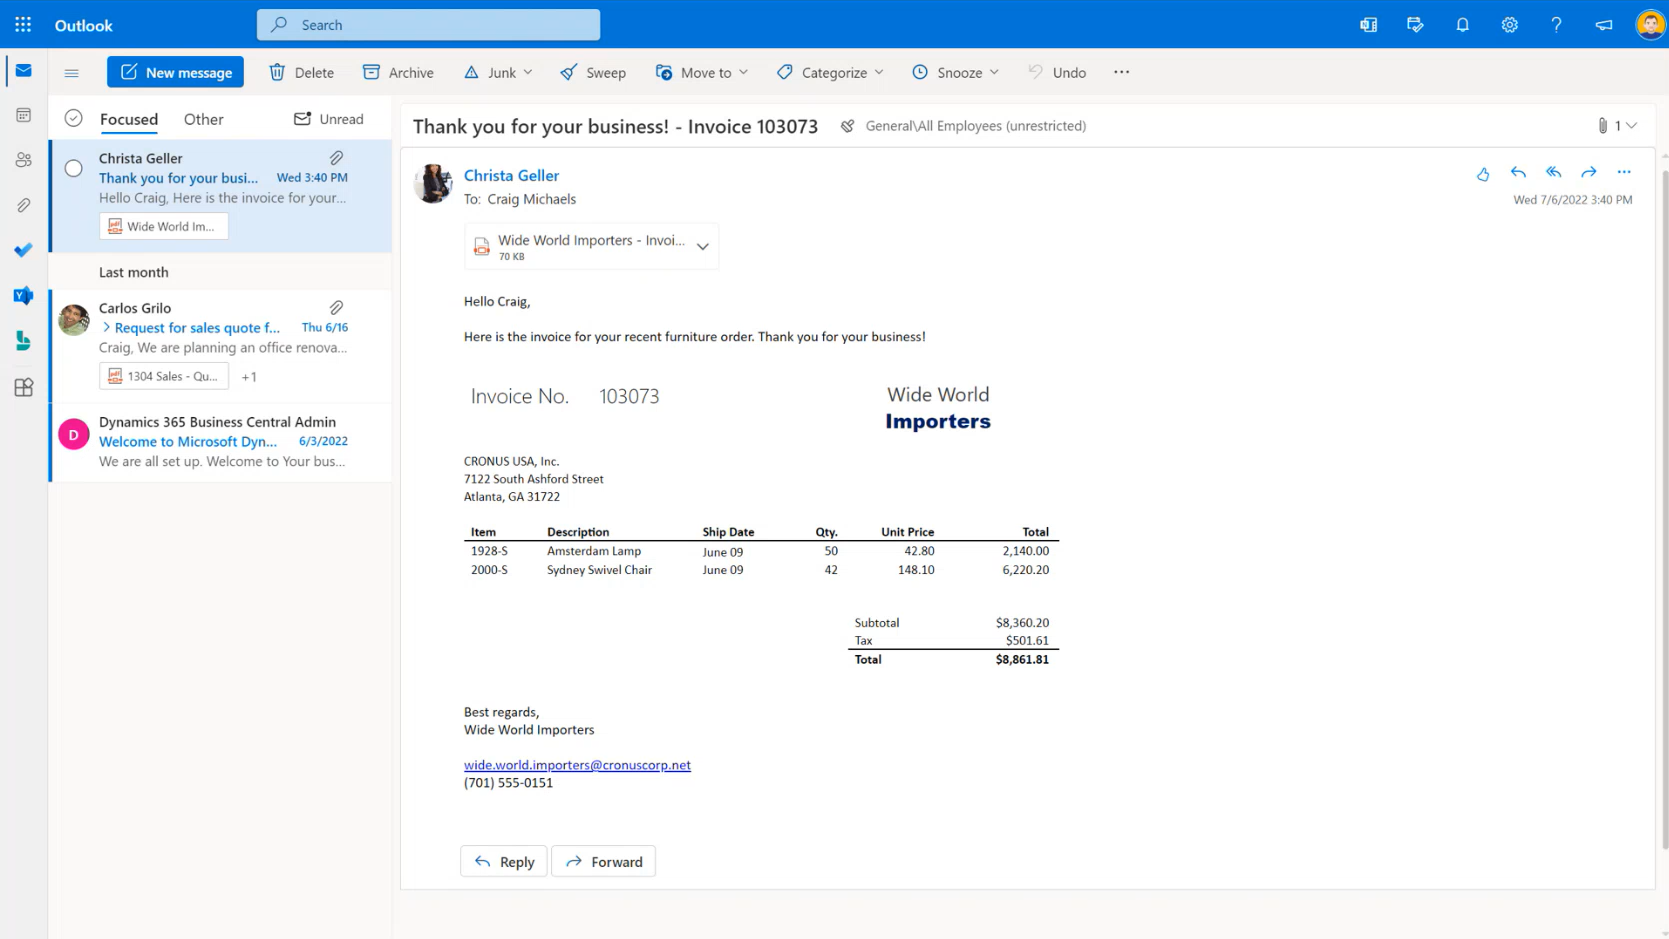Expand Junk dropdown arrow

click(528, 72)
